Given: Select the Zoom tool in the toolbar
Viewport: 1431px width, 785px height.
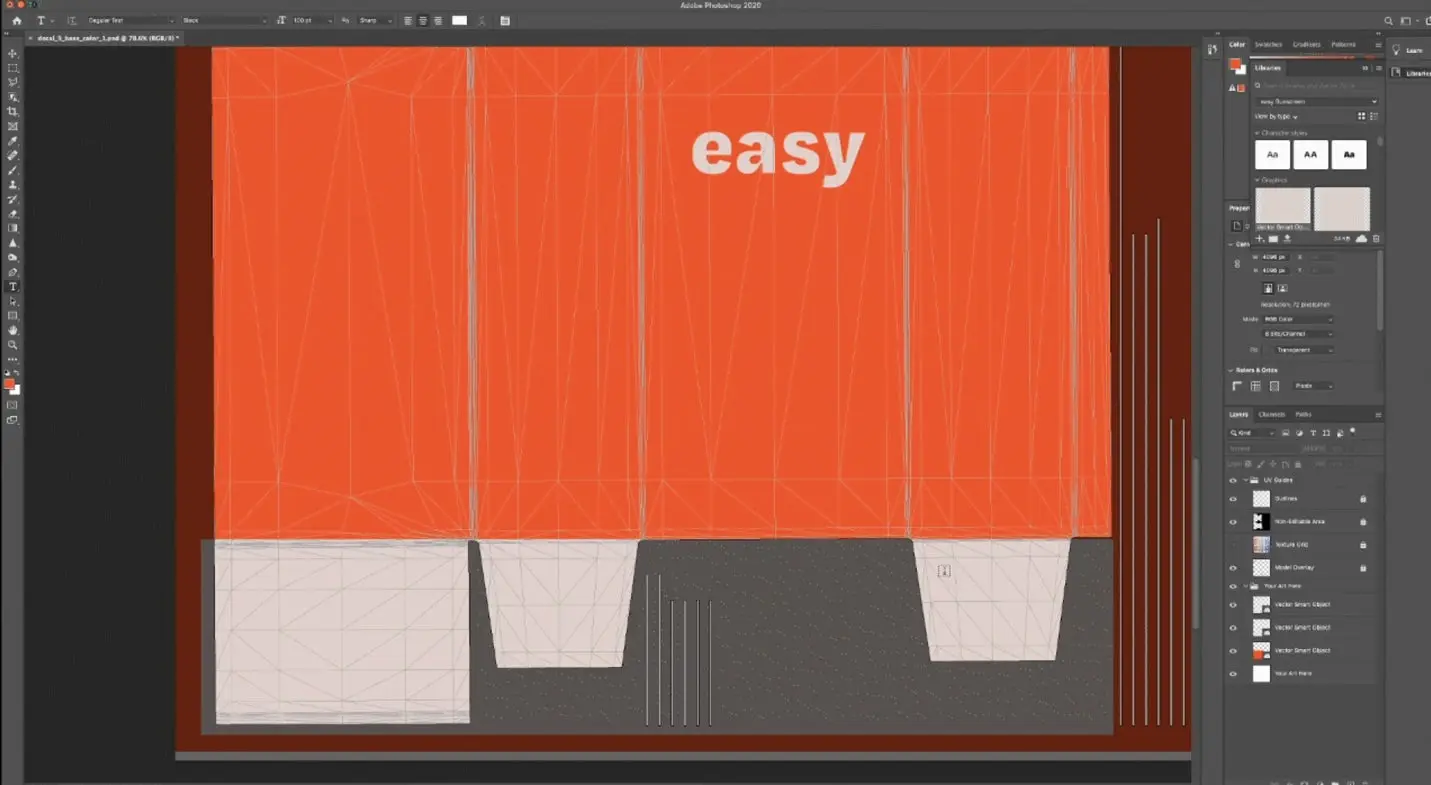Looking at the screenshot, I should (13, 344).
